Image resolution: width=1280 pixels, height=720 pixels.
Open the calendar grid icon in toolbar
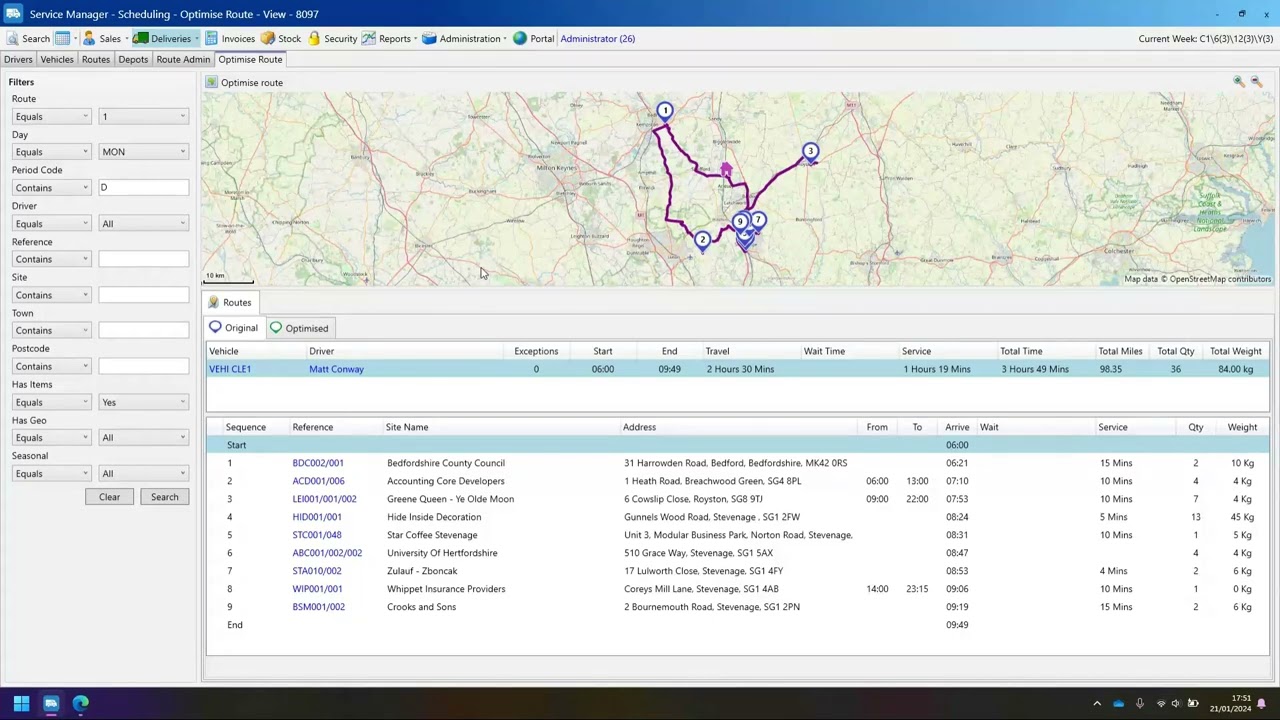[62, 38]
